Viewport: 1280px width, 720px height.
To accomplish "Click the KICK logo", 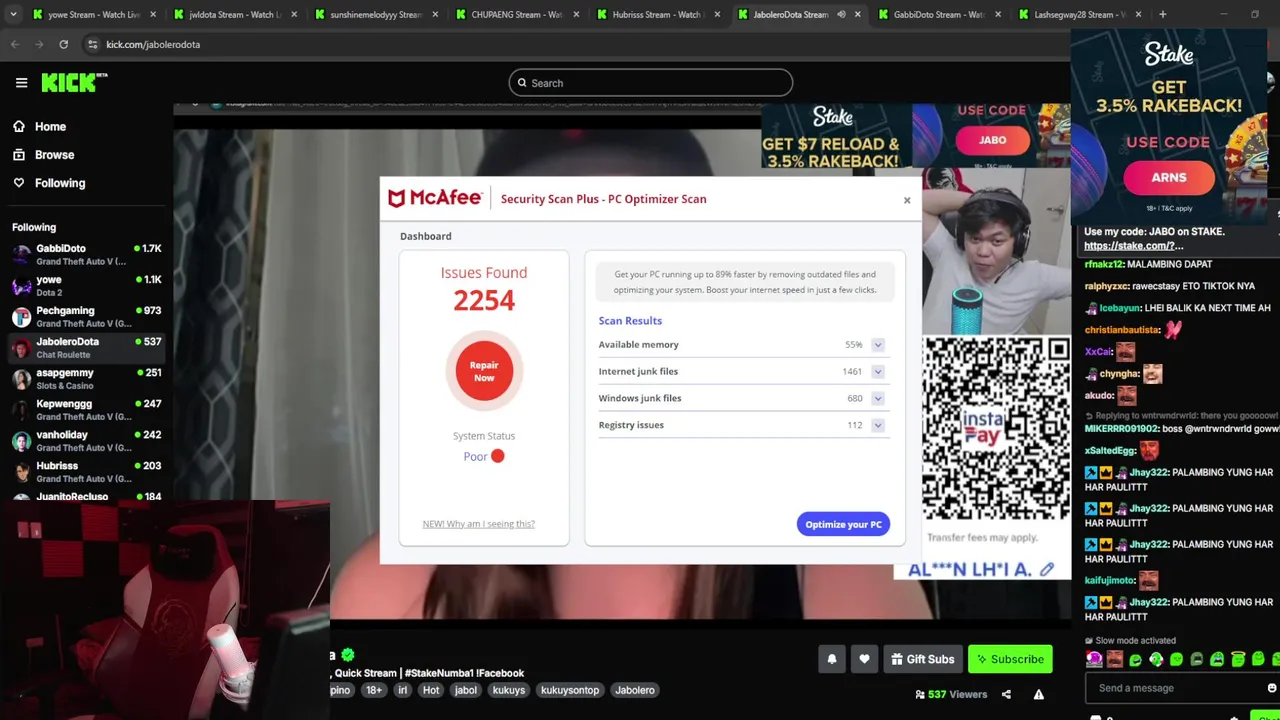I will tap(74, 83).
